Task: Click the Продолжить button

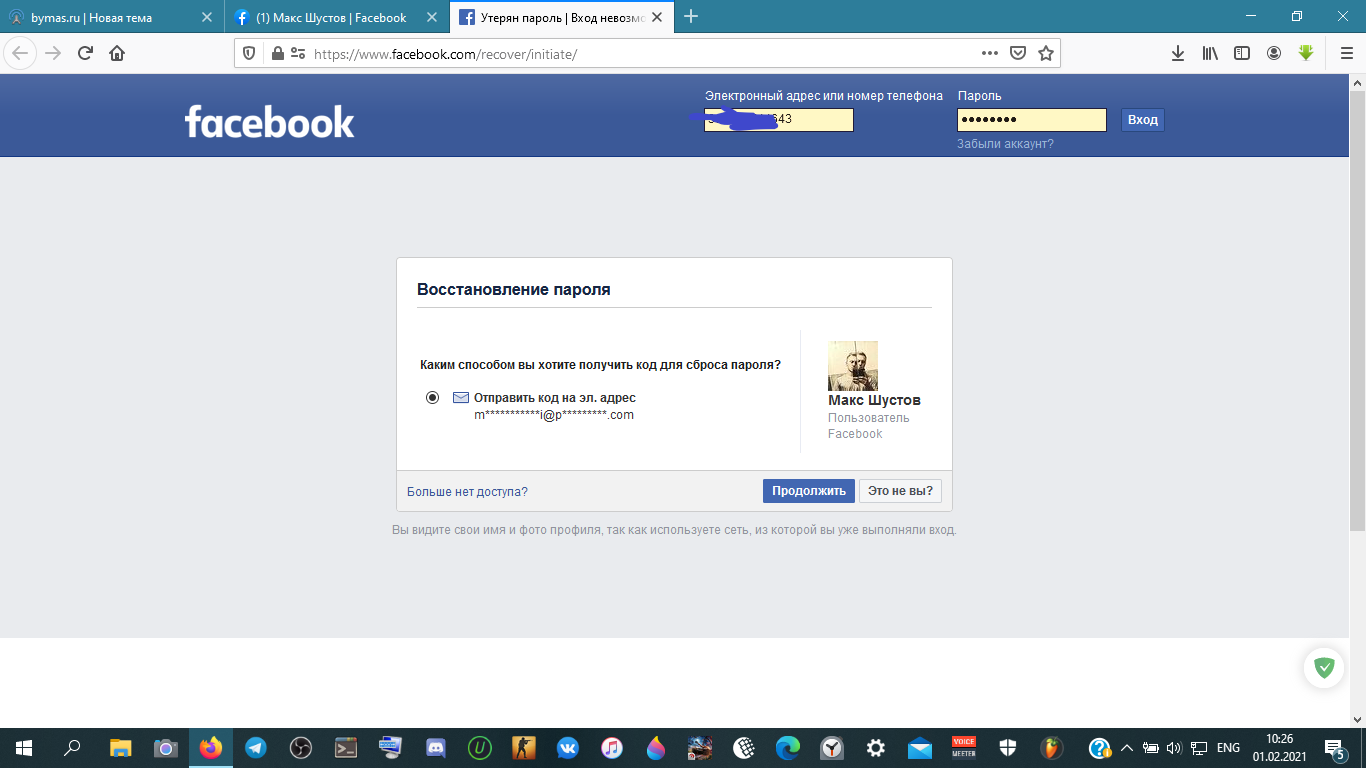Action: tap(809, 491)
